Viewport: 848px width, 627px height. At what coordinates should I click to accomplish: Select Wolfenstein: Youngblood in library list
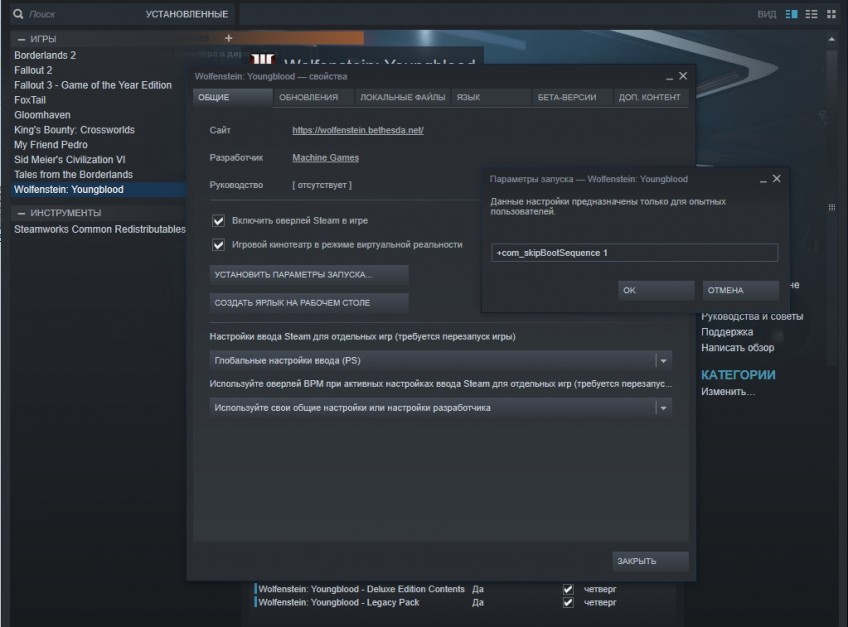[x=99, y=189]
